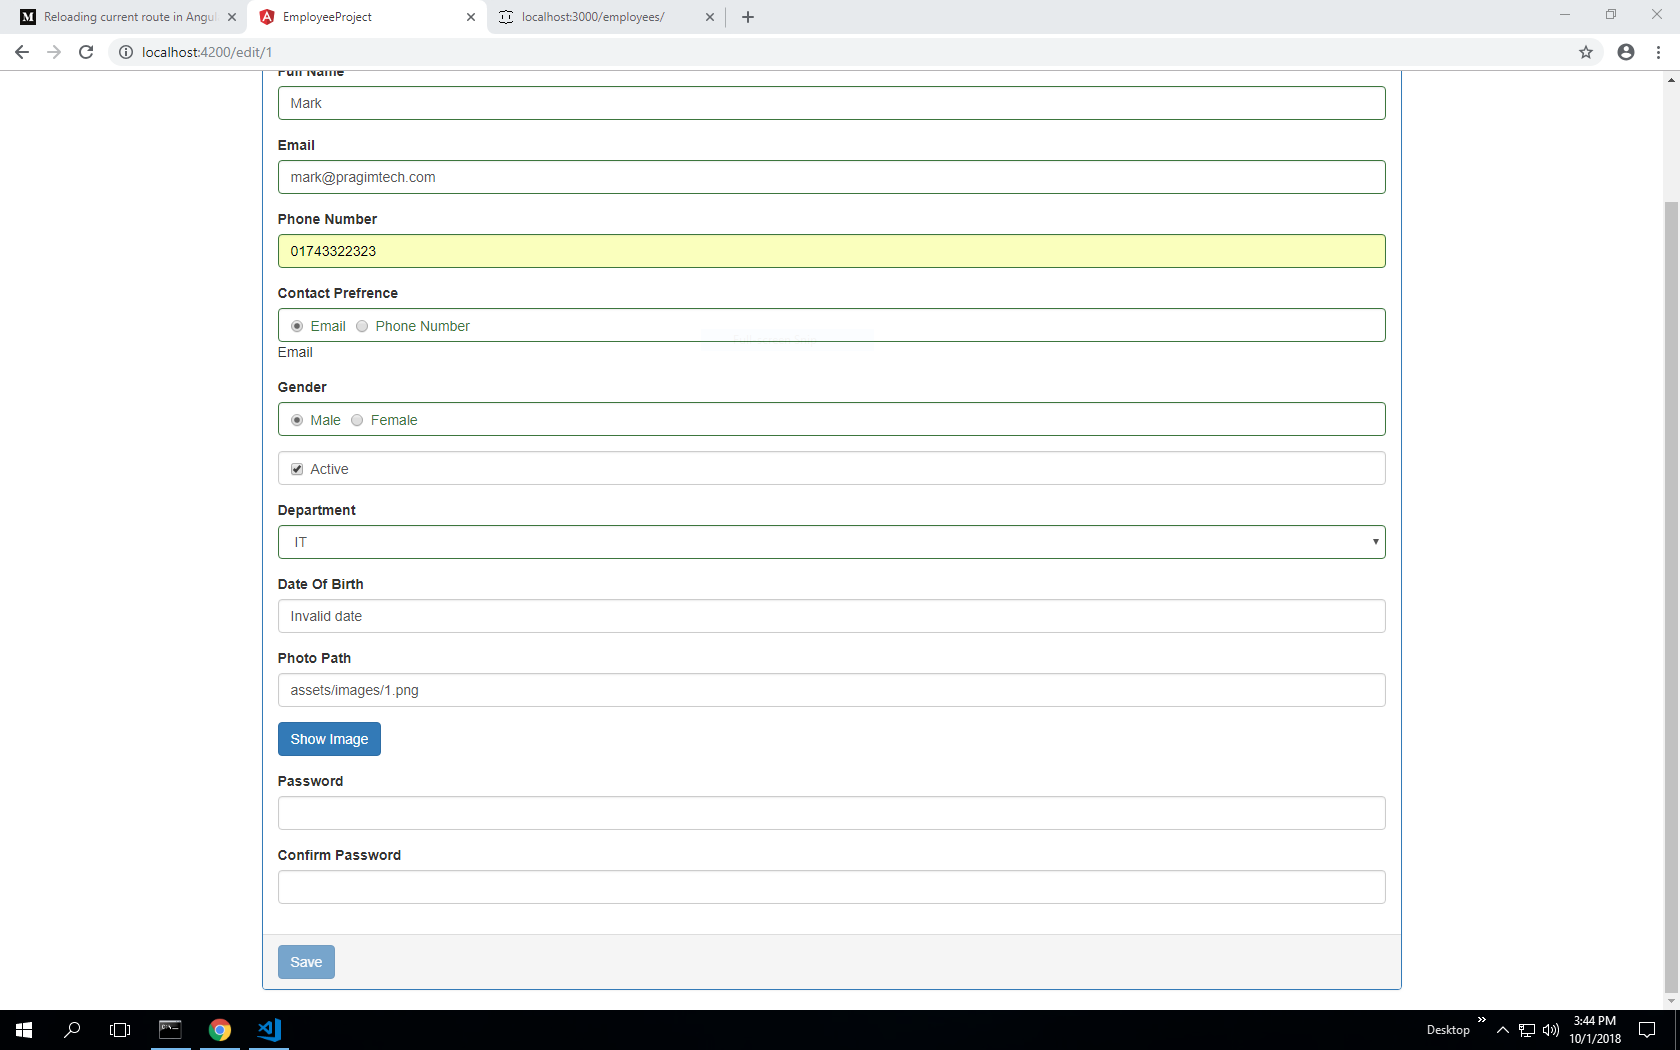Click the Date Of Birth field

click(x=832, y=616)
